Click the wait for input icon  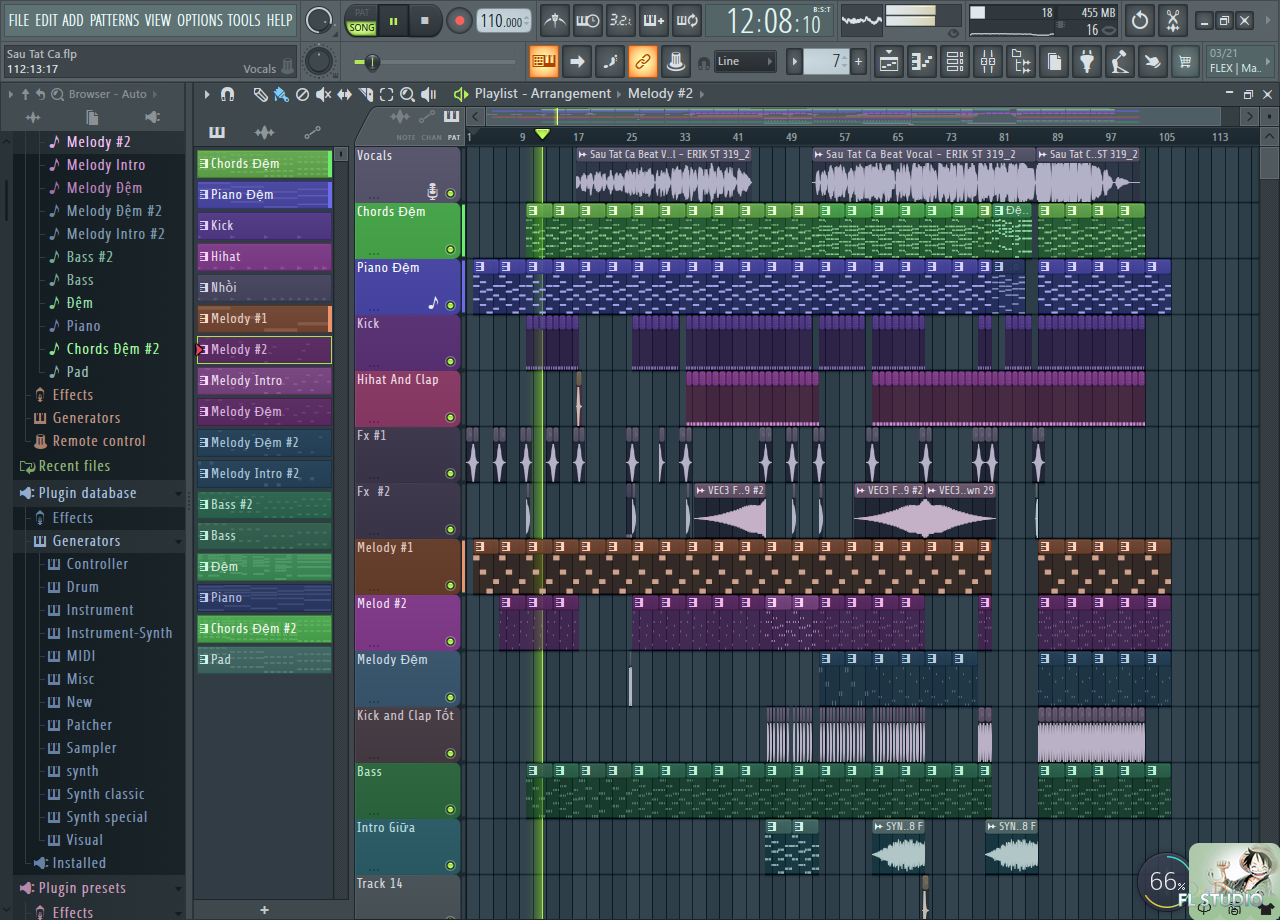(588, 20)
